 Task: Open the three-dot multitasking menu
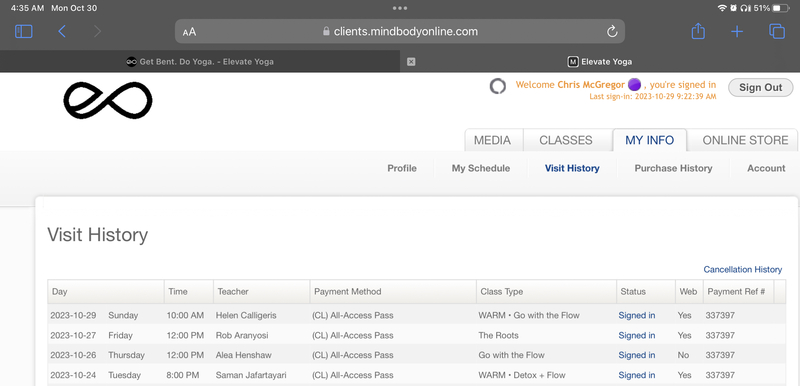click(400, 8)
